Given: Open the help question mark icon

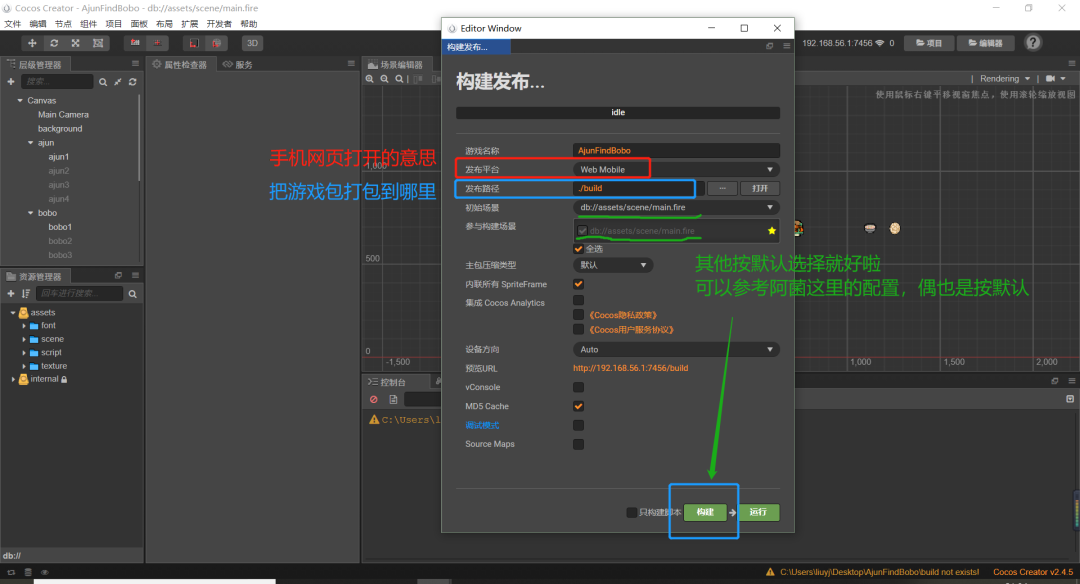Looking at the screenshot, I should (1032, 43).
